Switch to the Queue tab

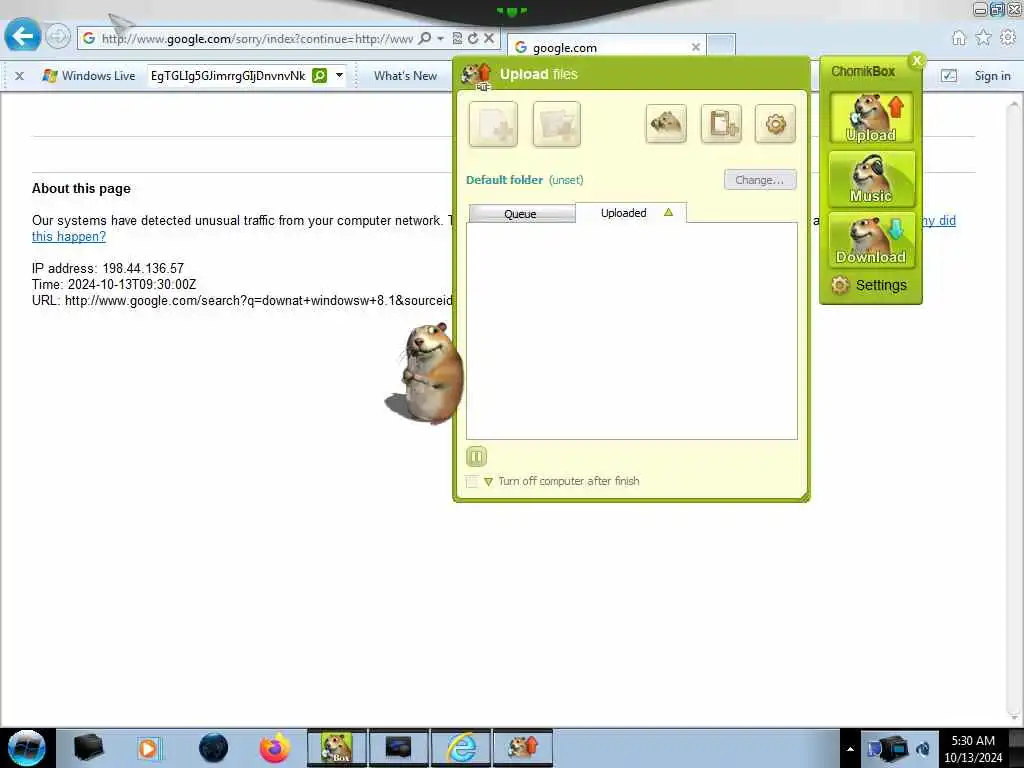pyautogui.click(x=522, y=214)
